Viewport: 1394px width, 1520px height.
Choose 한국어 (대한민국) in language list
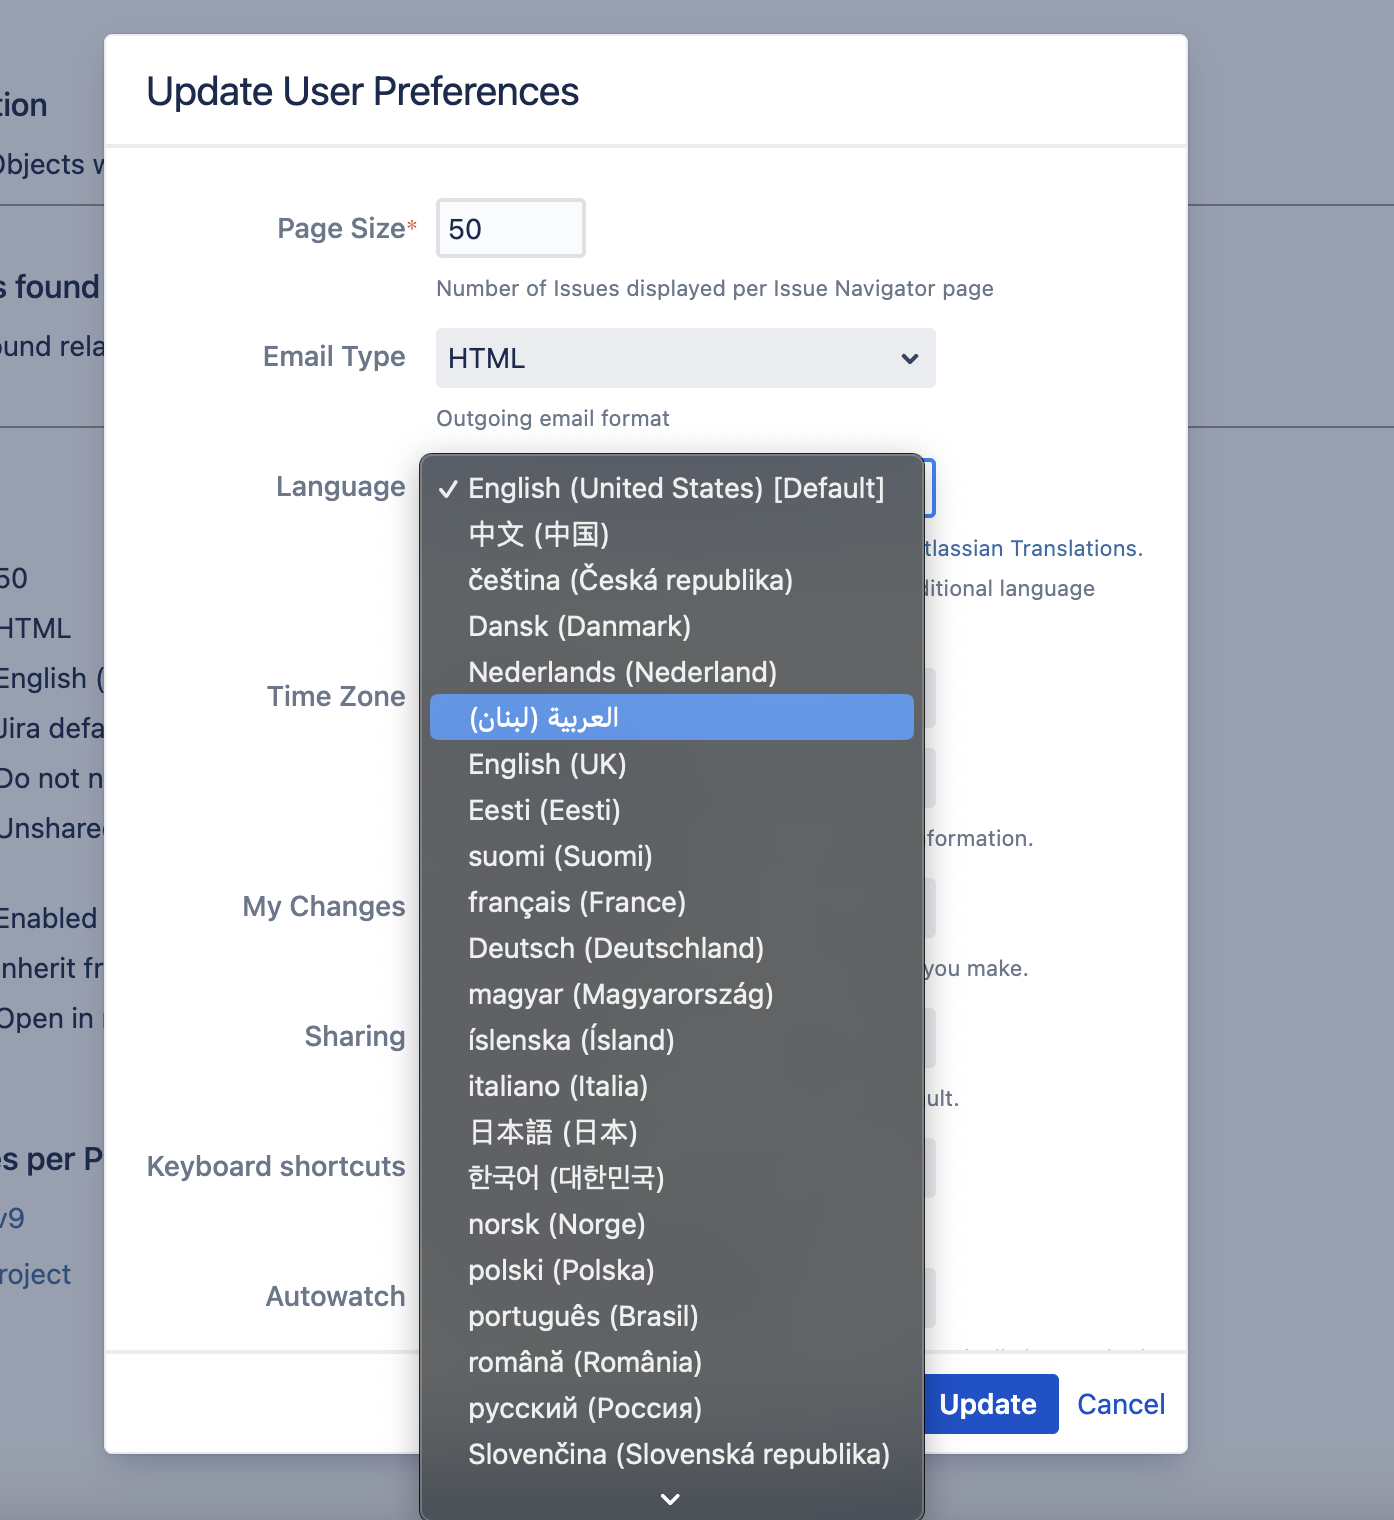[670, 1178]
